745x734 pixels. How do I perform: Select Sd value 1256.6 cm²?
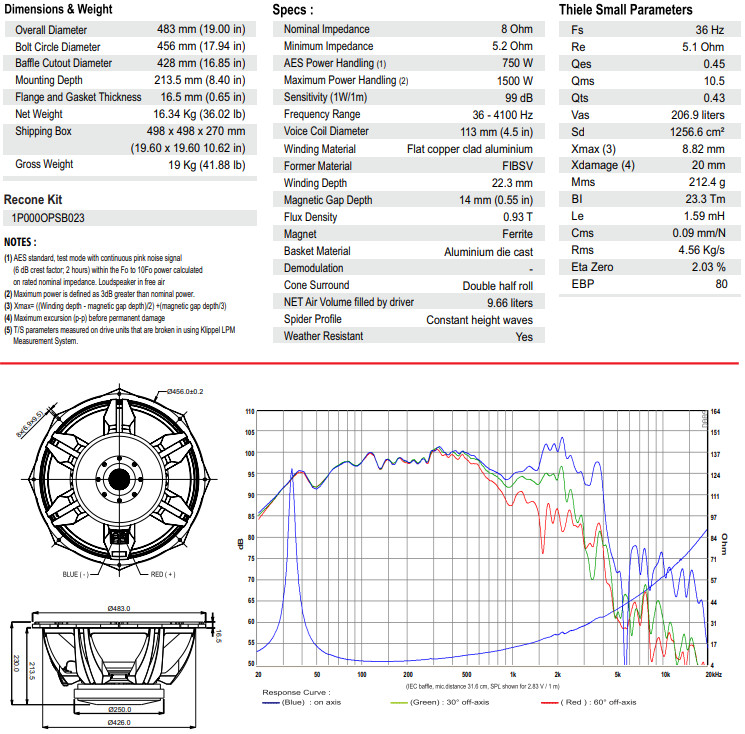pos(697,132)
